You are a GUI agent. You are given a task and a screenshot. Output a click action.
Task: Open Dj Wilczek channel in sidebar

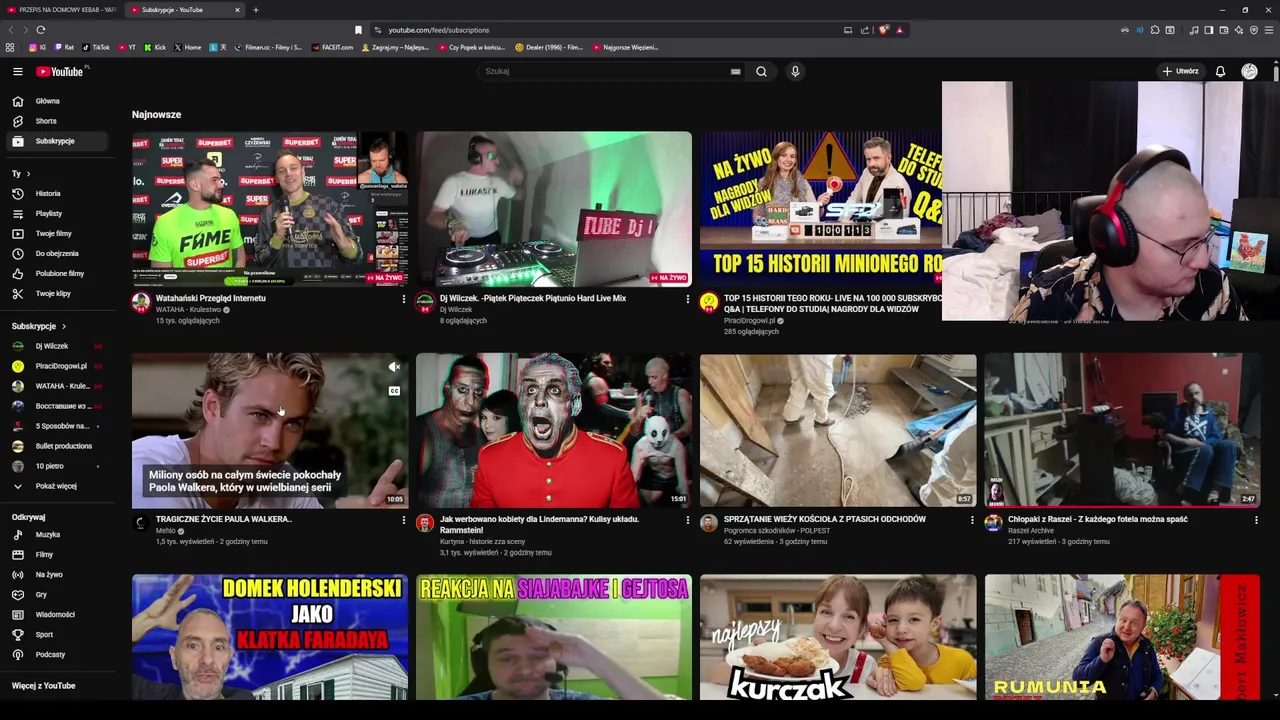59,346
